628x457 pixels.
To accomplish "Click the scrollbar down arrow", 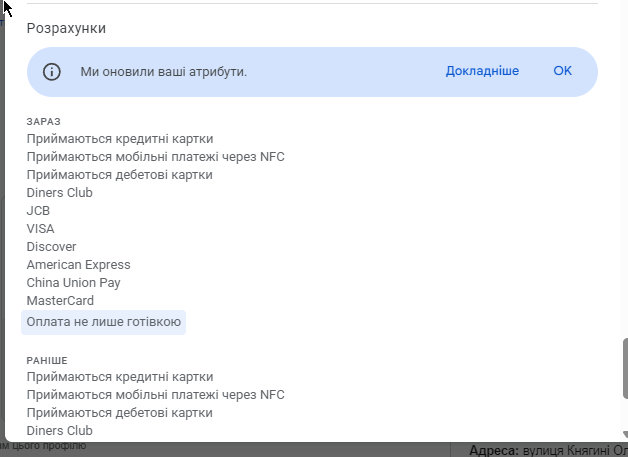I will click(625, 434).
